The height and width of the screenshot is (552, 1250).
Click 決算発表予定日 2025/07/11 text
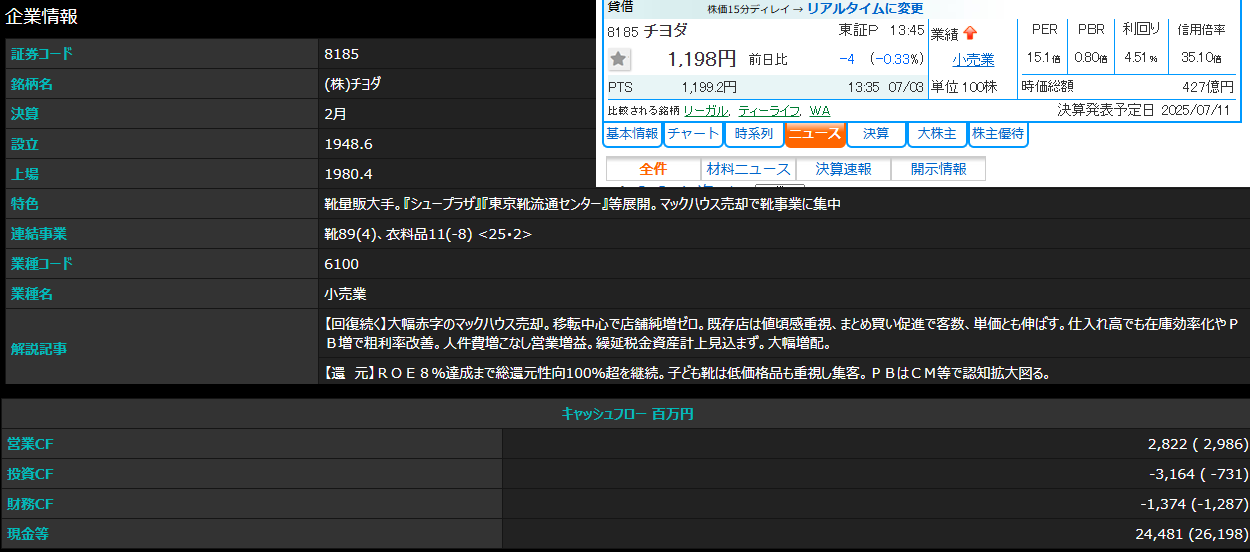coord(1143,110)
